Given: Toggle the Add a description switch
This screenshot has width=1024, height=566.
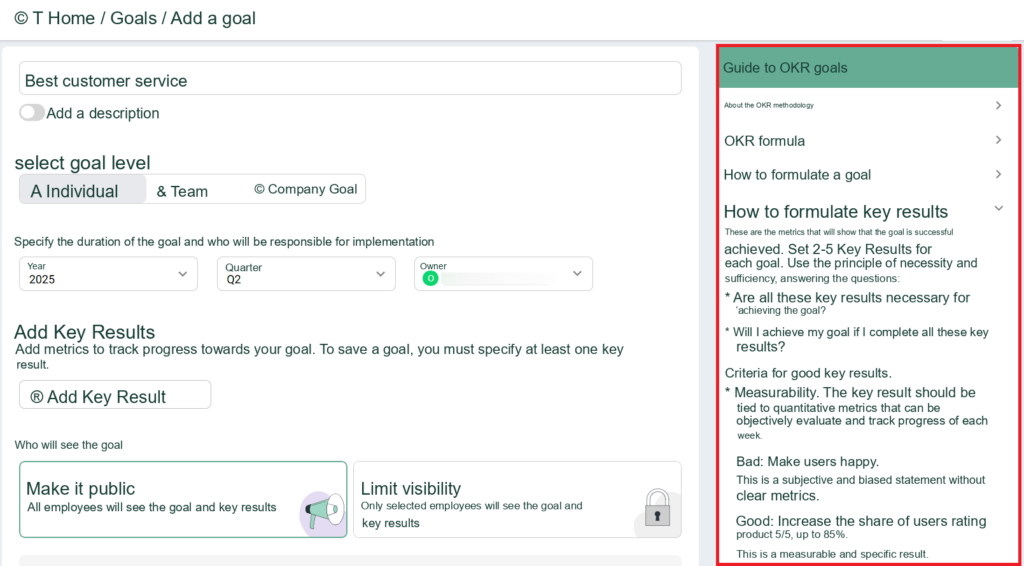Looking at the screenshot, I should 32,113.
